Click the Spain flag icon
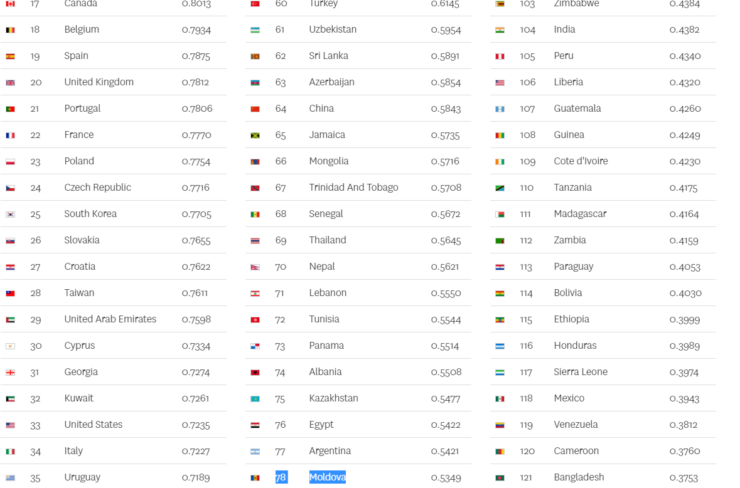Screen dimensions: 740x488 coord(10,57)
